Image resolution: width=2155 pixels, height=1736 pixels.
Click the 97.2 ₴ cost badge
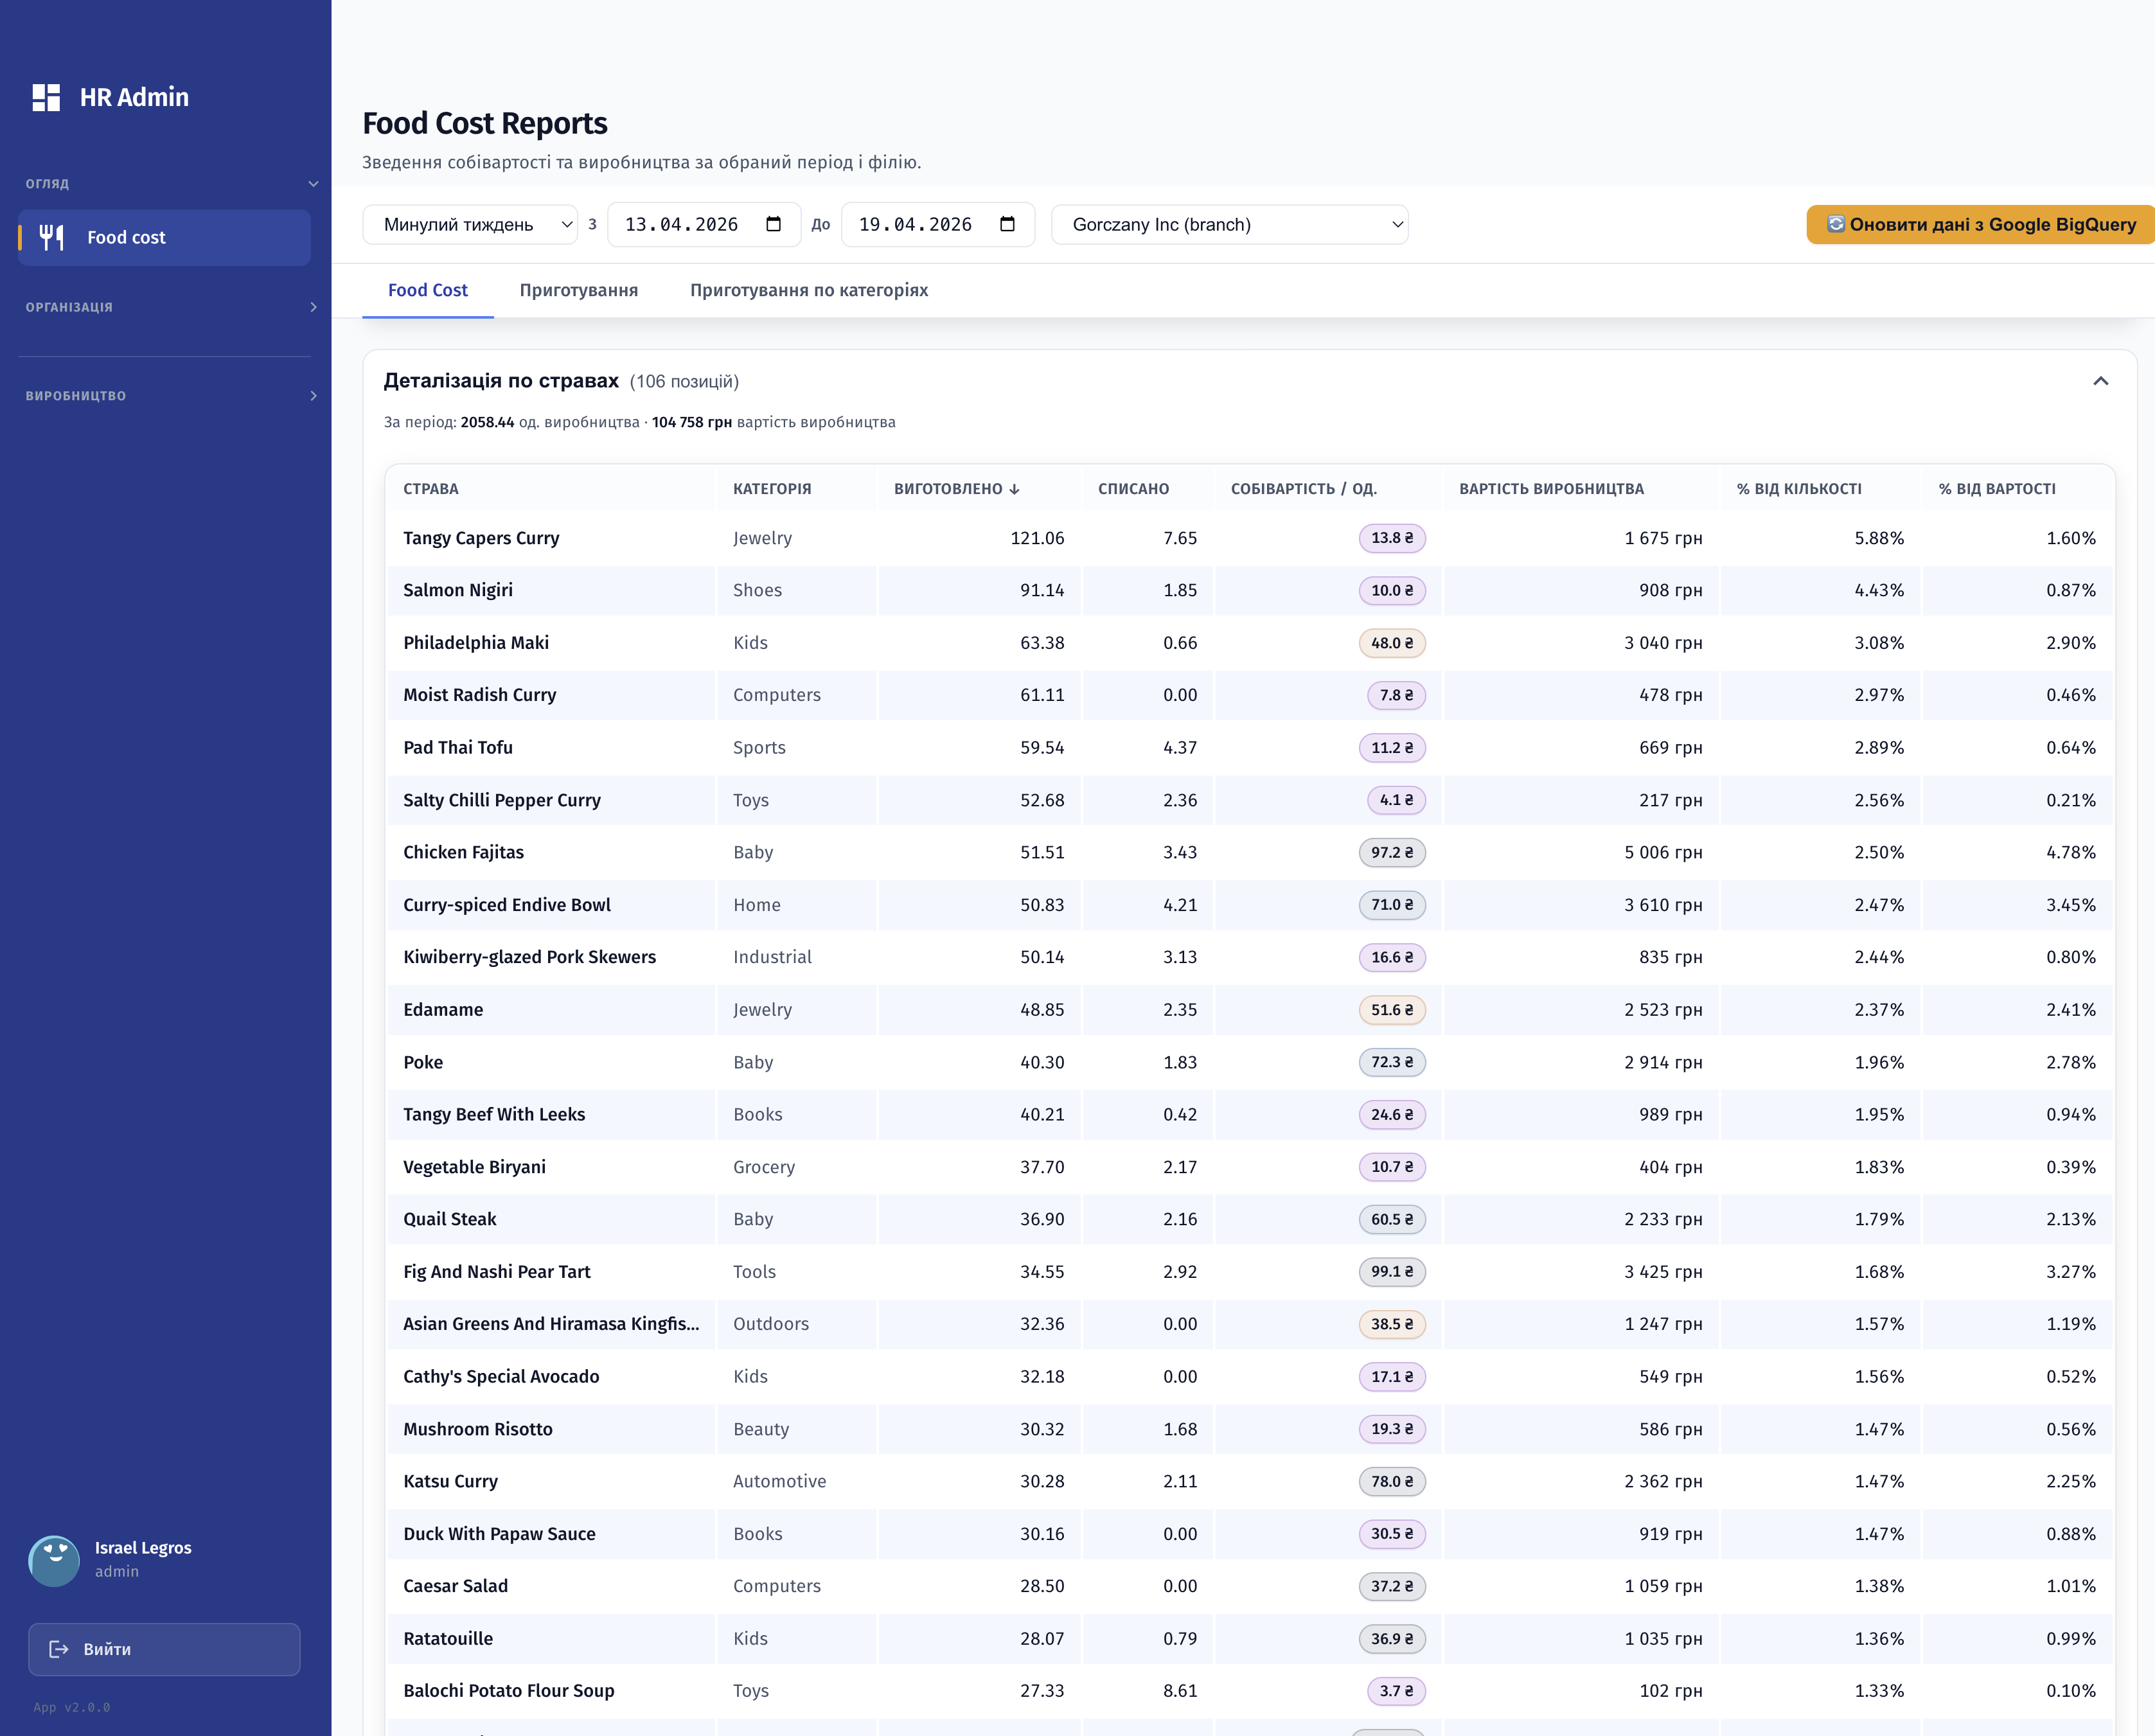tap(1392, 852)
